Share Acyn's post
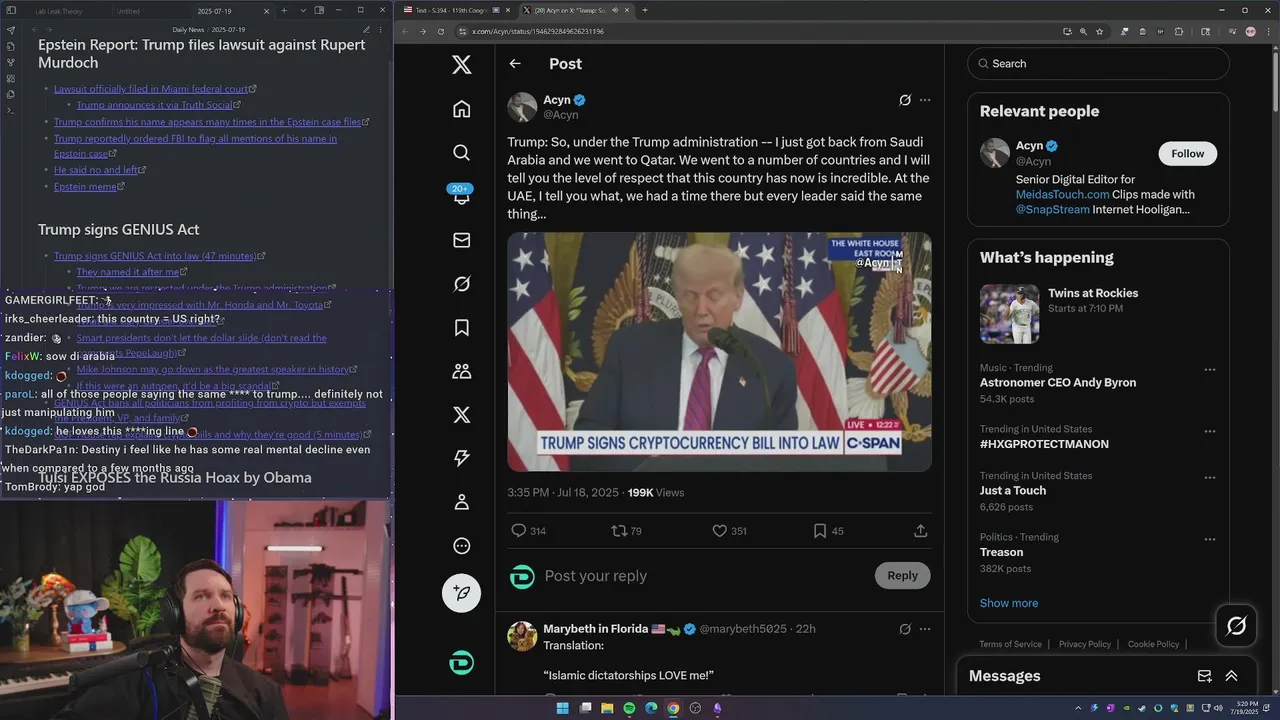The height and width of the screenshot is (720, 1280). [920, 531]
